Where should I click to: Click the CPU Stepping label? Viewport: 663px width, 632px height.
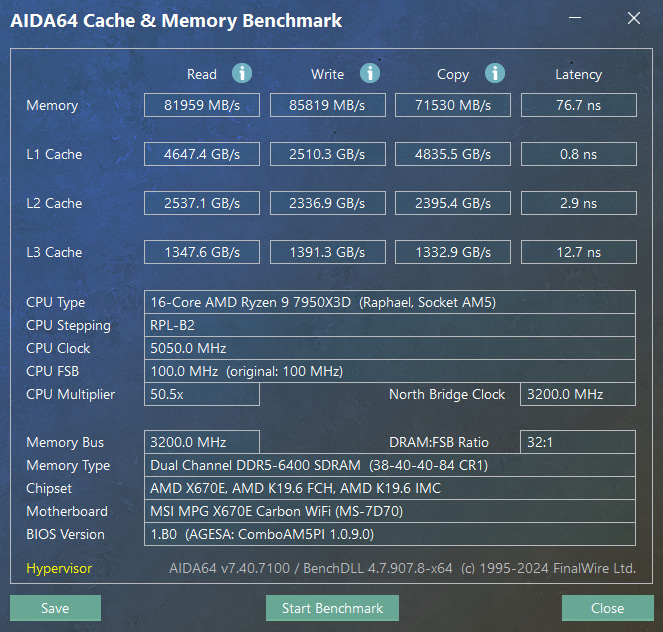point(68,326)
